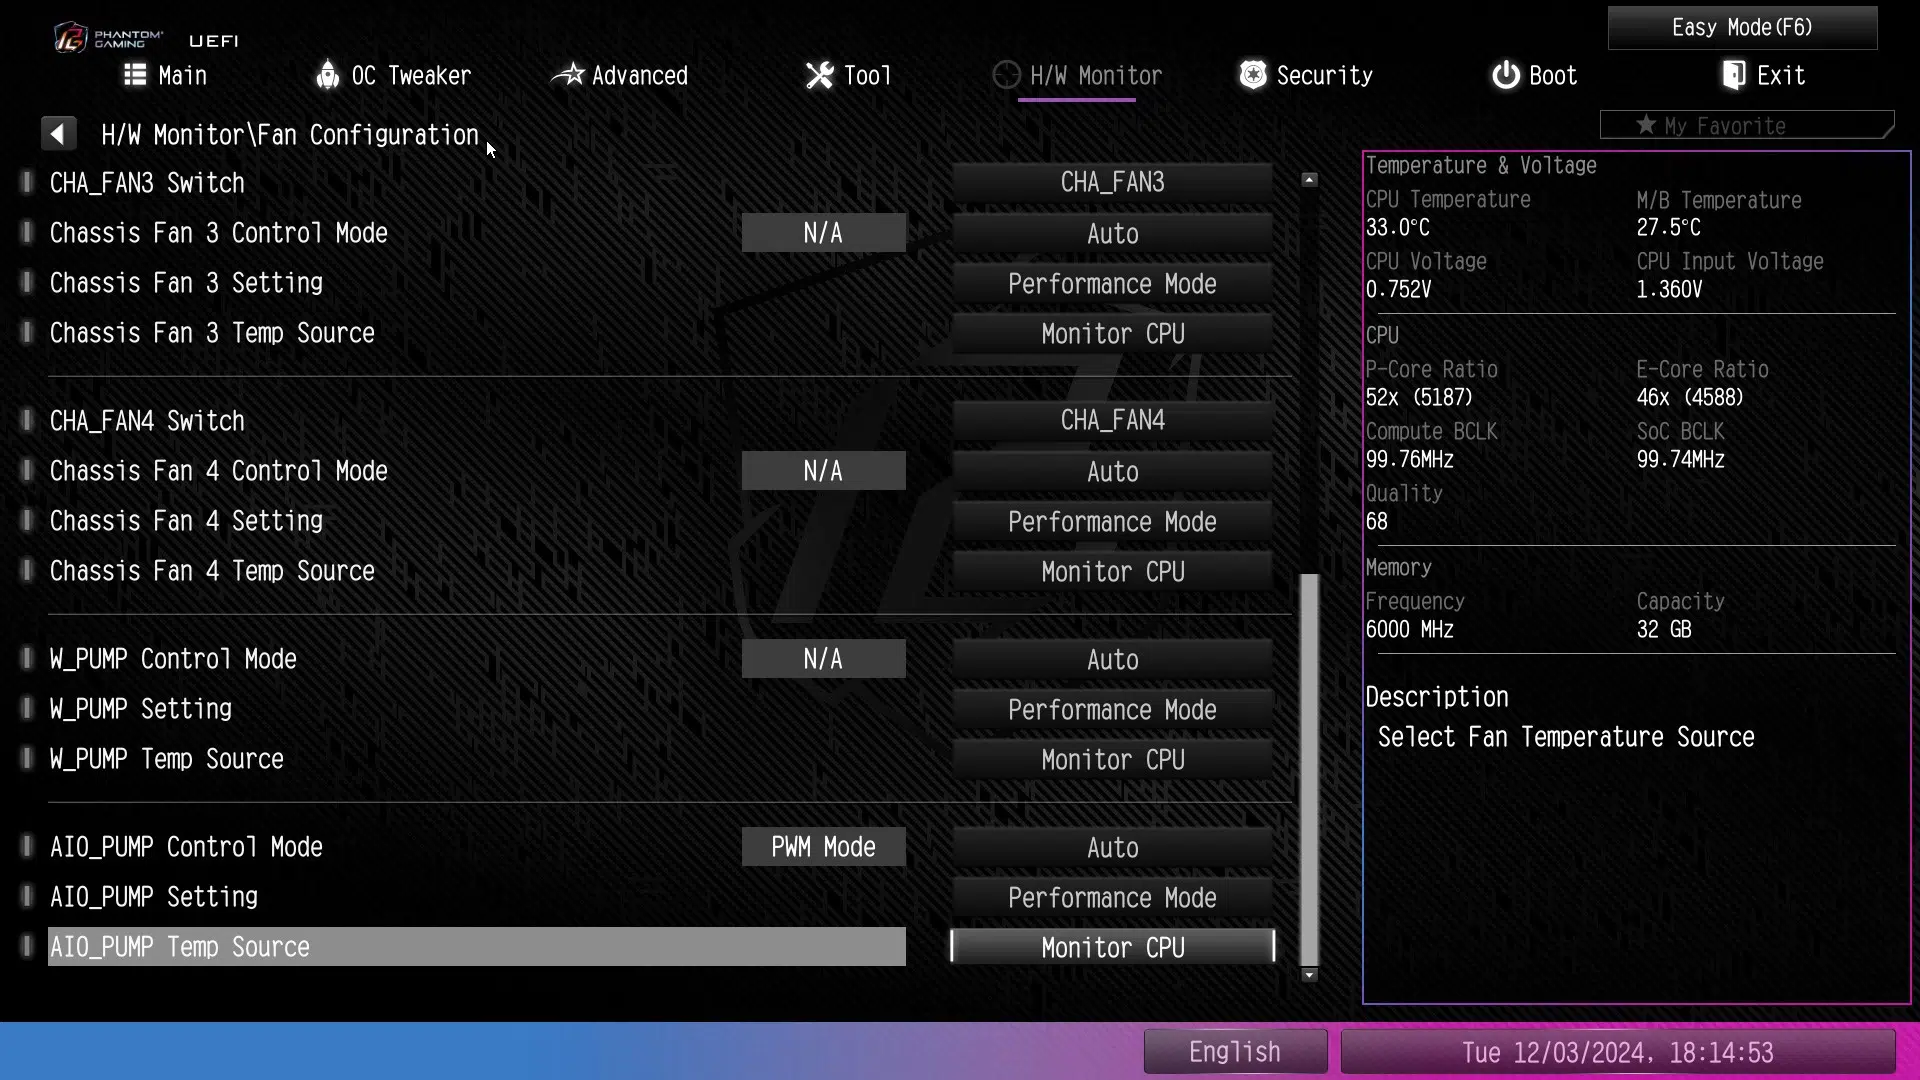This screenshot has width=1920, height=1080.
Task: Select Chassis Fan 3 Setting label
Action: 186,283
